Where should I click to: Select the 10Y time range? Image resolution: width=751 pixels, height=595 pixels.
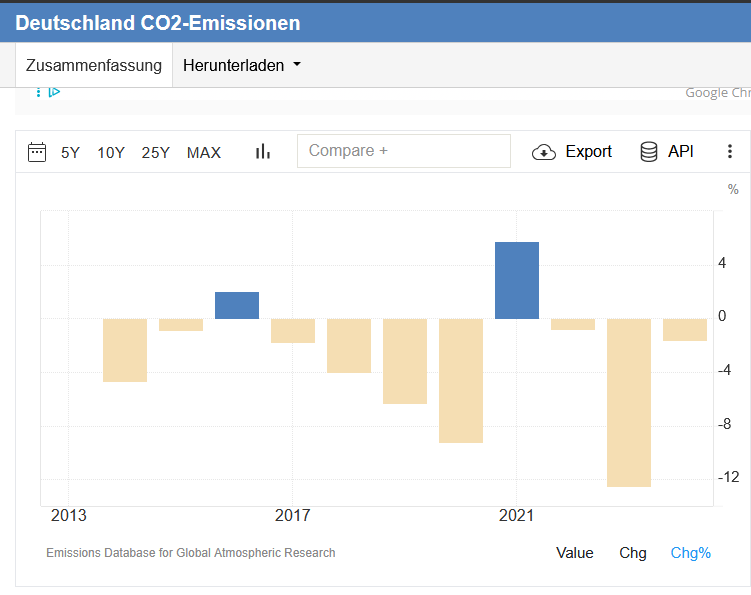tap(111, 153)
